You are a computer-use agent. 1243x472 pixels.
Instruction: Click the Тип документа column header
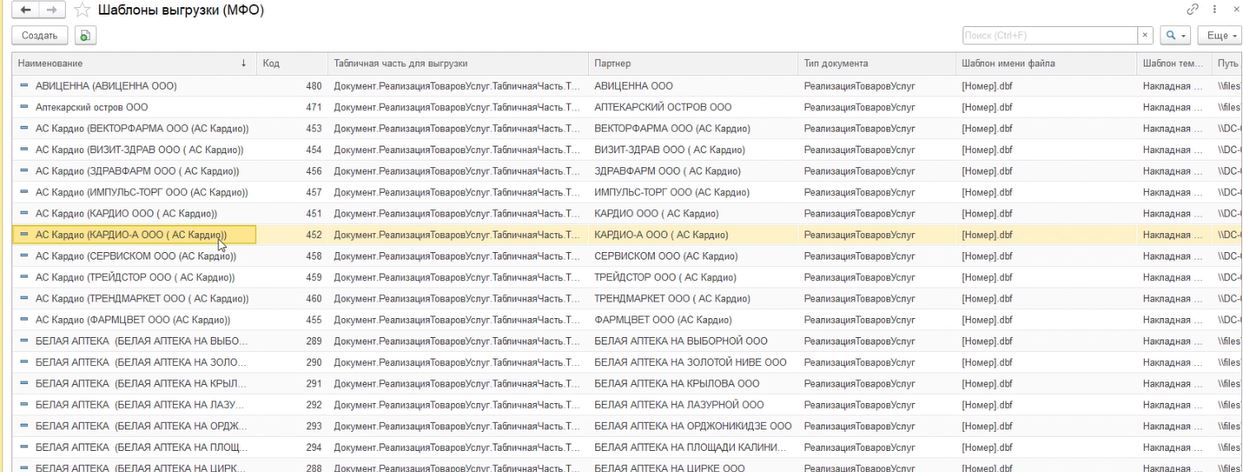(875, 63)
